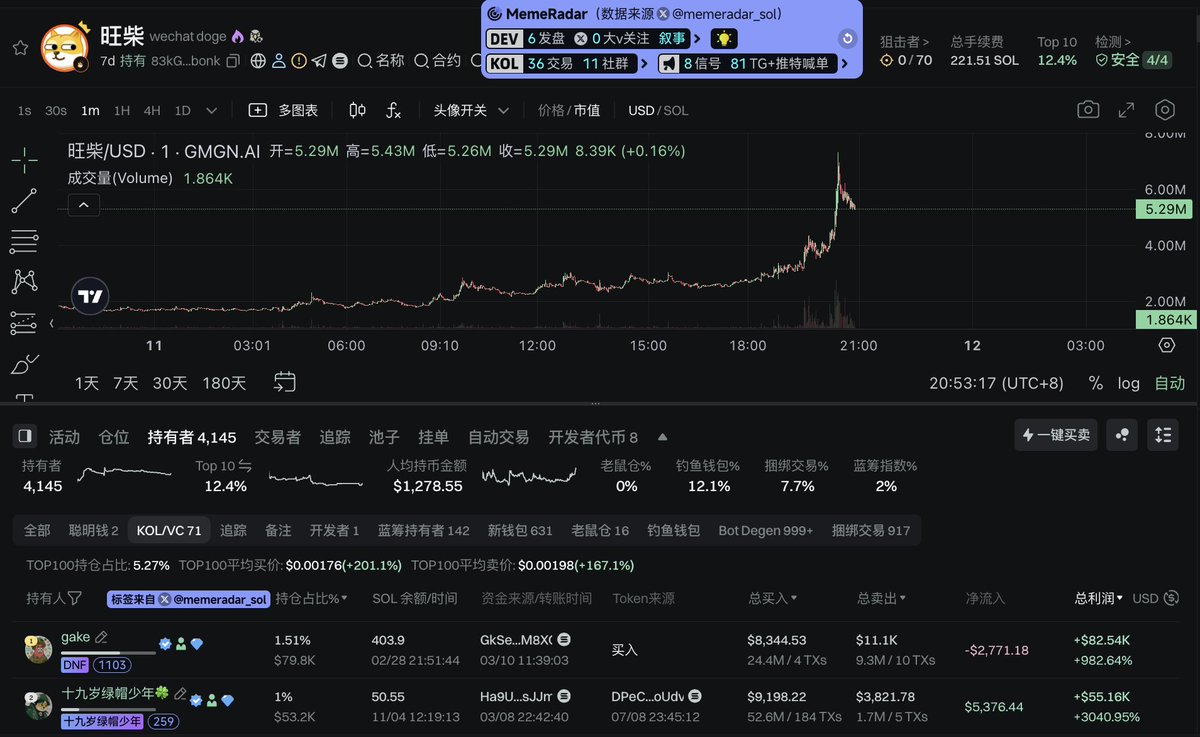
Task: Click the 旺柴 token avatar
Action: tap(66, 48)
